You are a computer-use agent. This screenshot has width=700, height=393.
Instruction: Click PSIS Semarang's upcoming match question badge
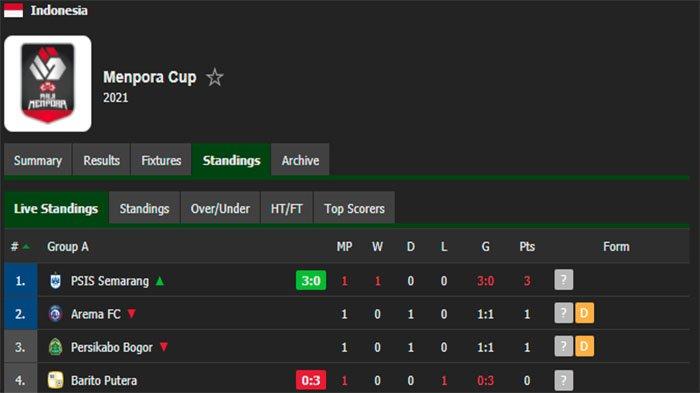pos(564,280)
